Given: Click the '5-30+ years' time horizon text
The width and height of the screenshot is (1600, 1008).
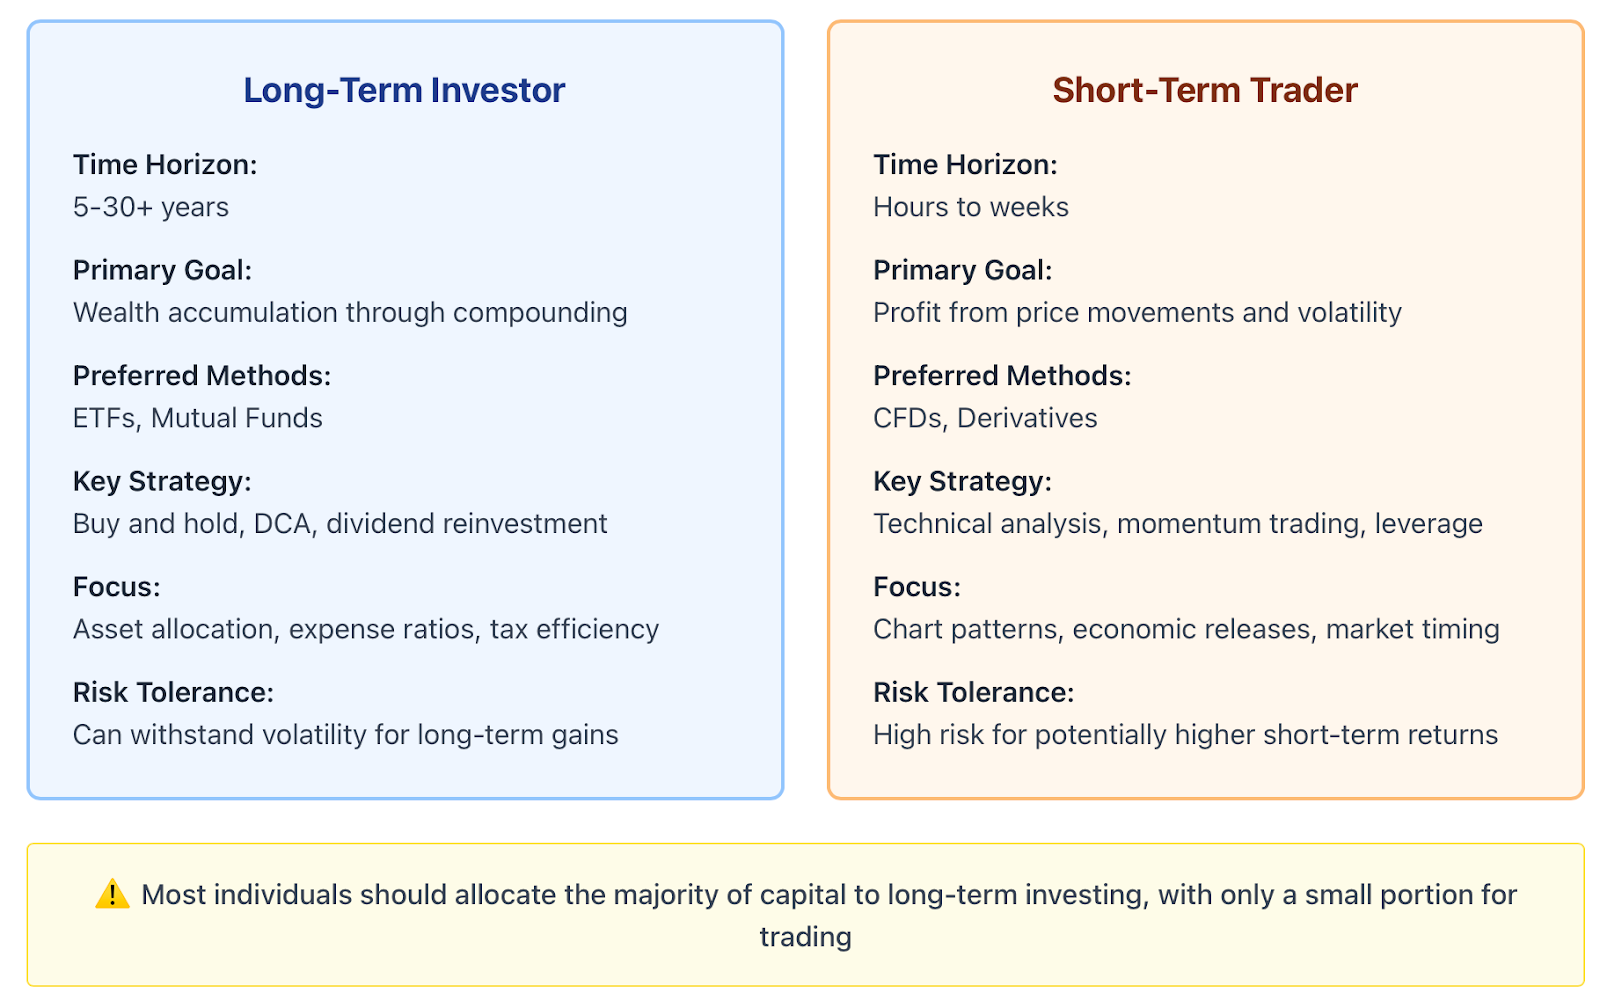Looking at the screenshot, I should pos(151,207).
